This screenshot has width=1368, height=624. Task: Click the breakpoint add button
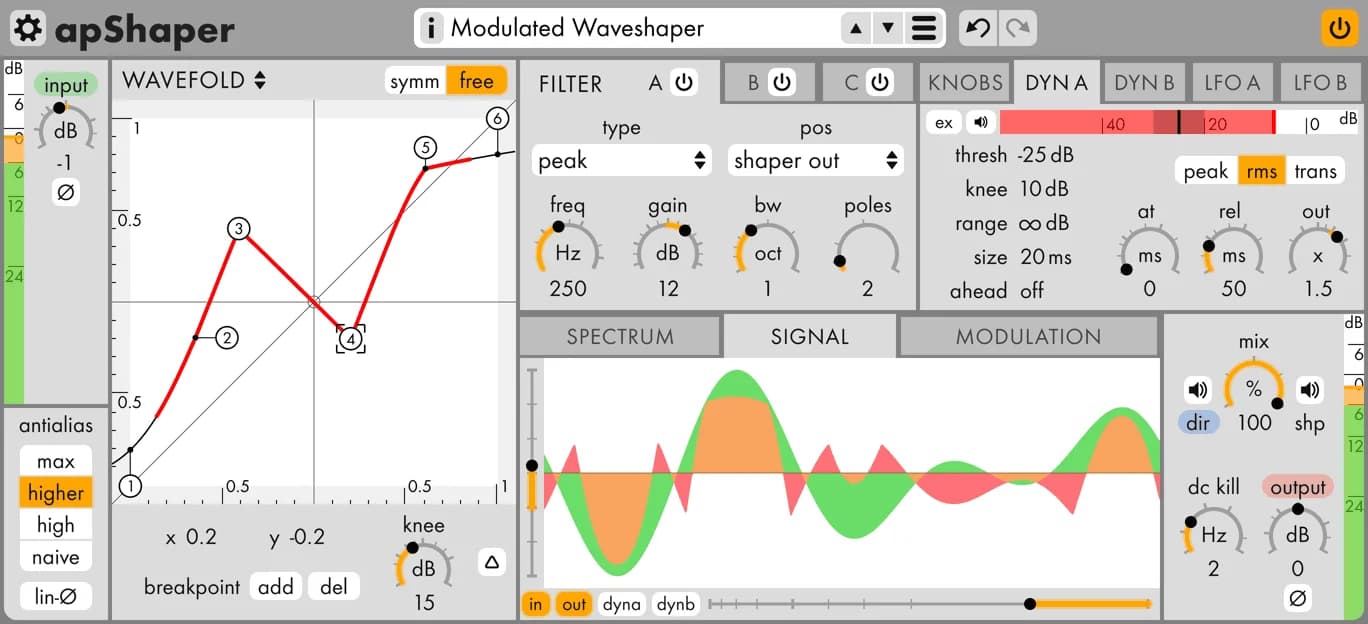click(275, 587)
